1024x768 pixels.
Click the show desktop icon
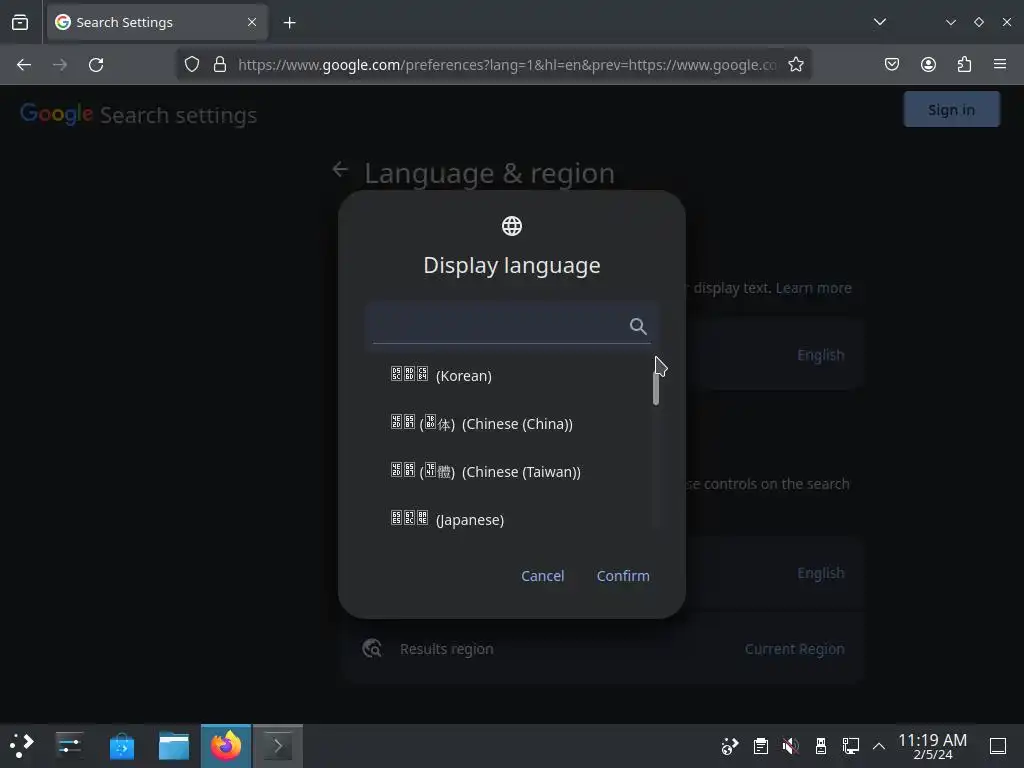click(x=998, y=746)
